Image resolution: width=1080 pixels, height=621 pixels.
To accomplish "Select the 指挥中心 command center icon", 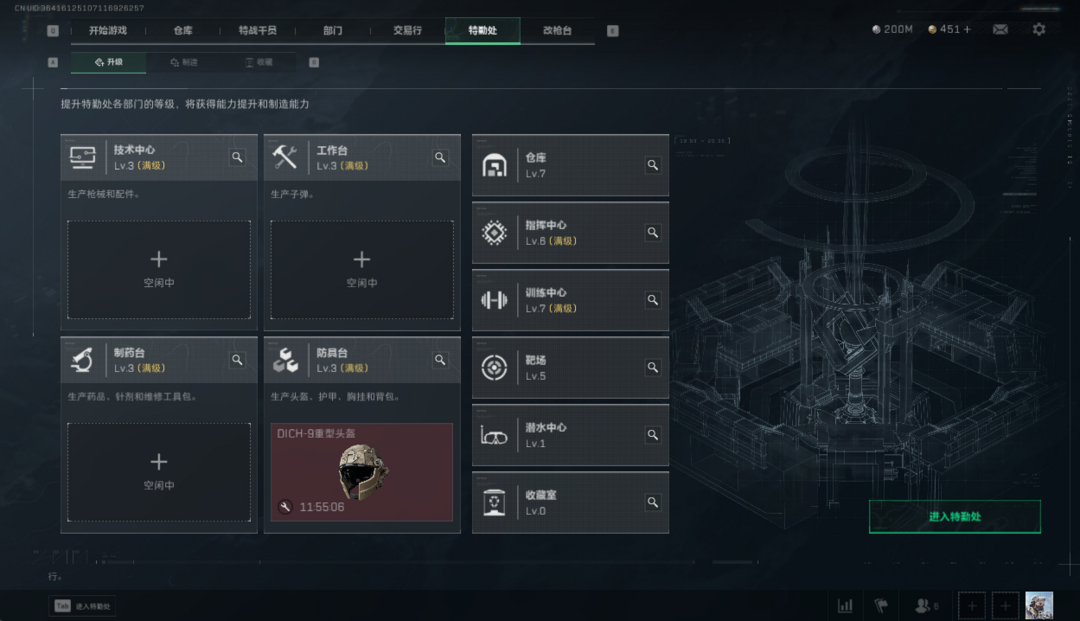I will pos(494,233).
